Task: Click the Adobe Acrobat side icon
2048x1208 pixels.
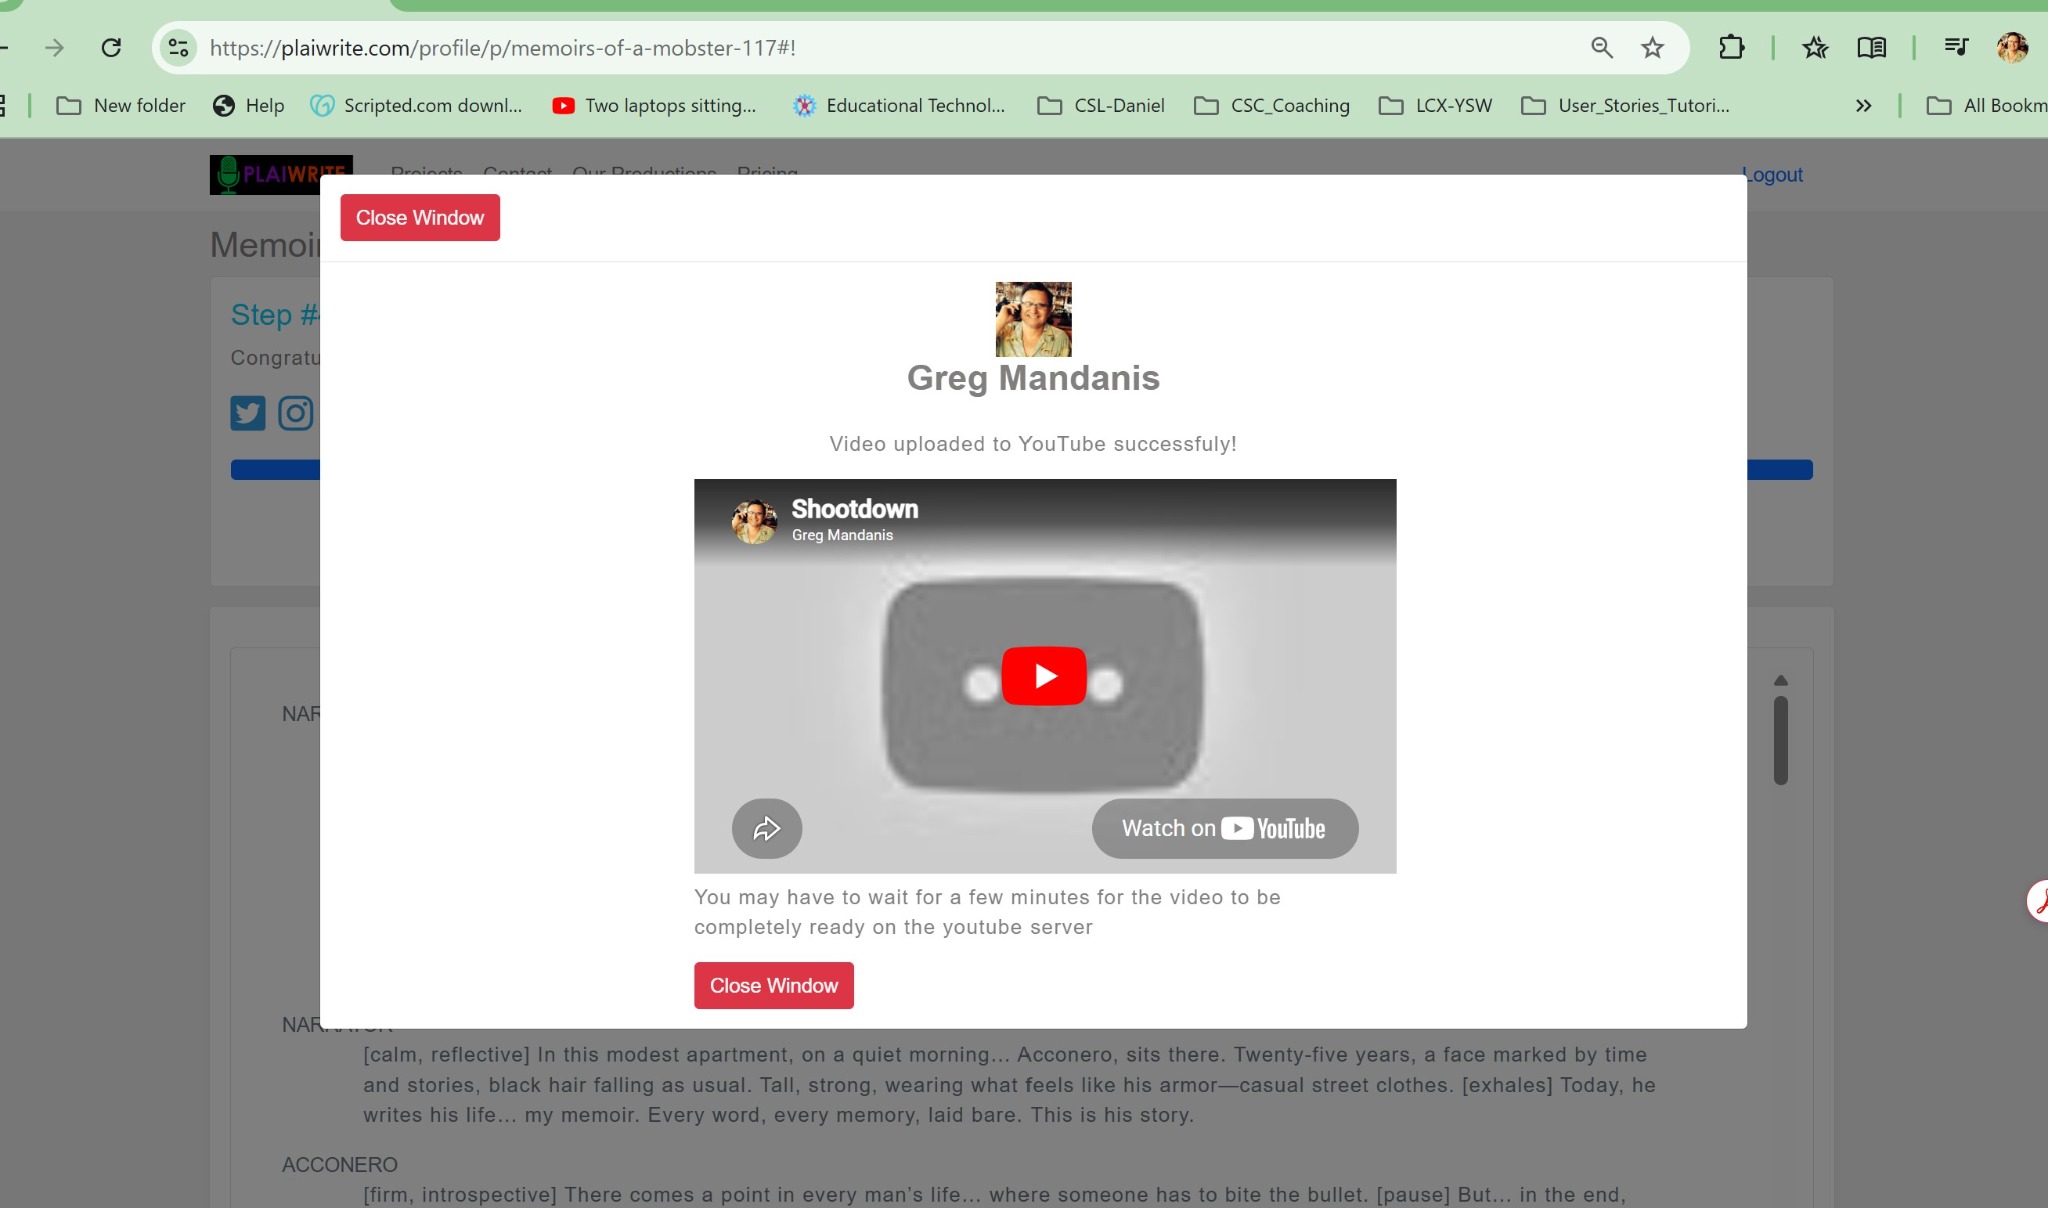Action: (x=2038, y=901)
